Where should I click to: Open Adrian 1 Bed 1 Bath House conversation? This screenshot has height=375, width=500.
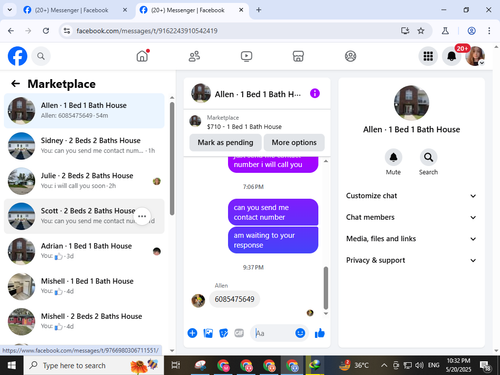84,251
